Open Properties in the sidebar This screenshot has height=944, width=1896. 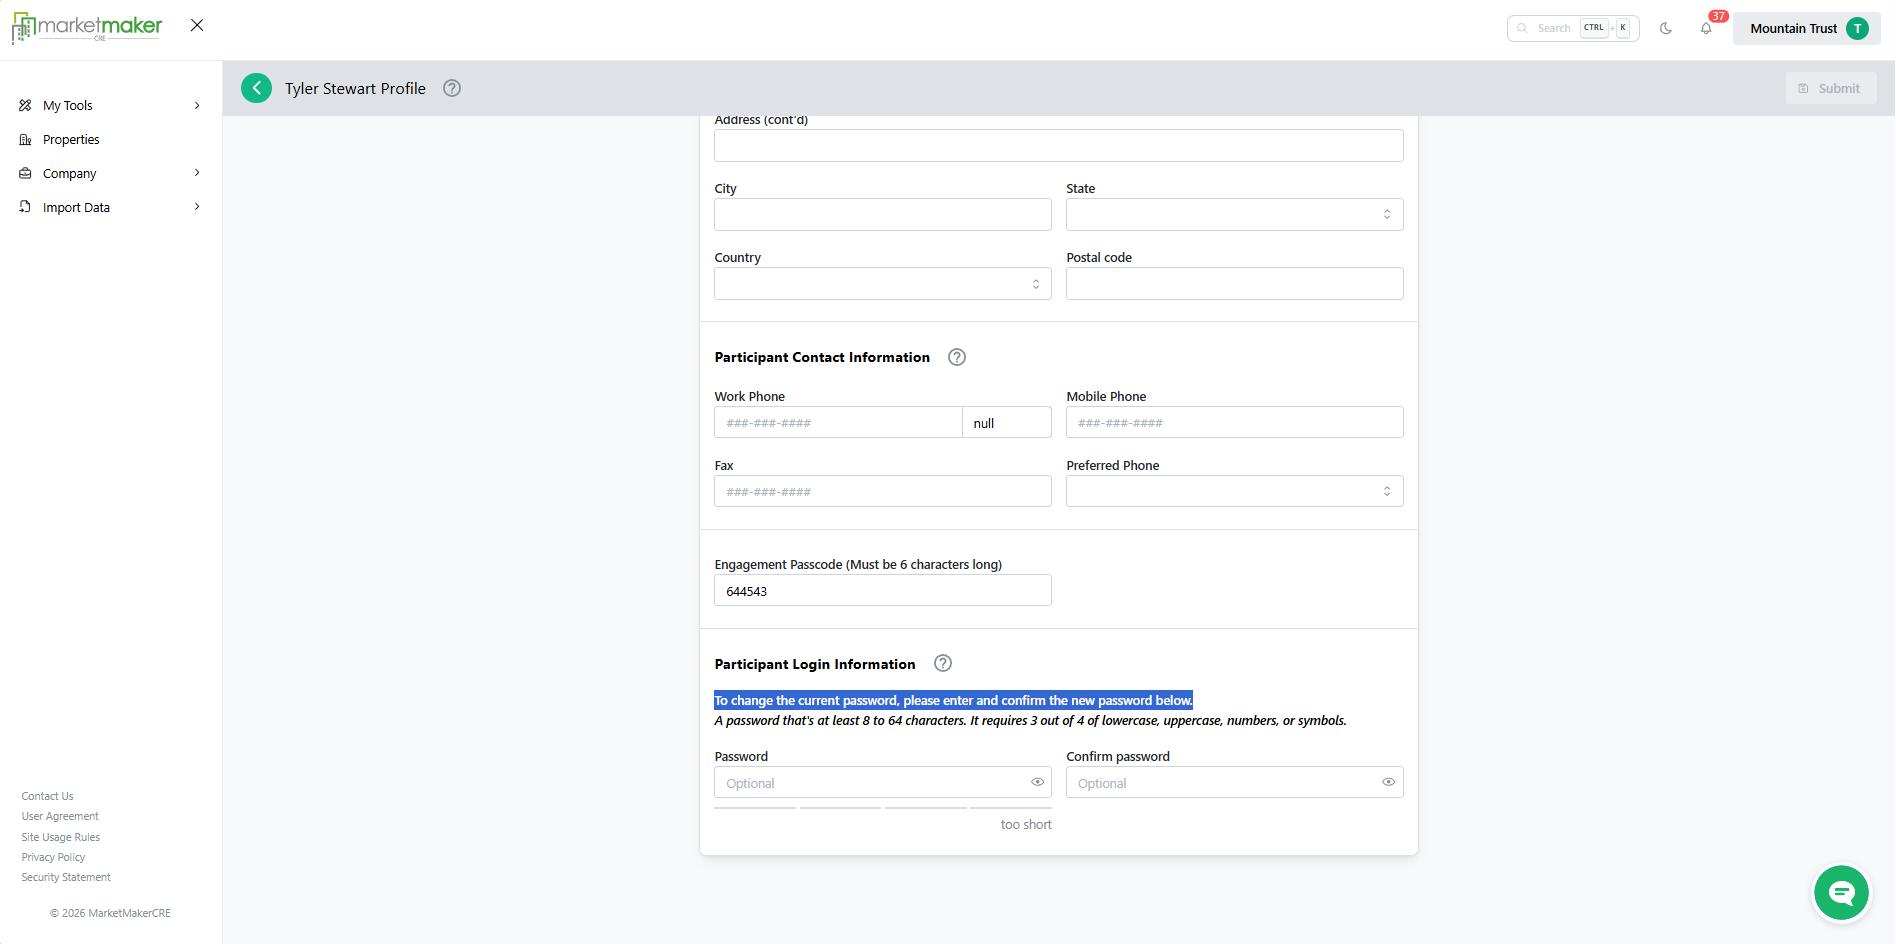(71, 140)
